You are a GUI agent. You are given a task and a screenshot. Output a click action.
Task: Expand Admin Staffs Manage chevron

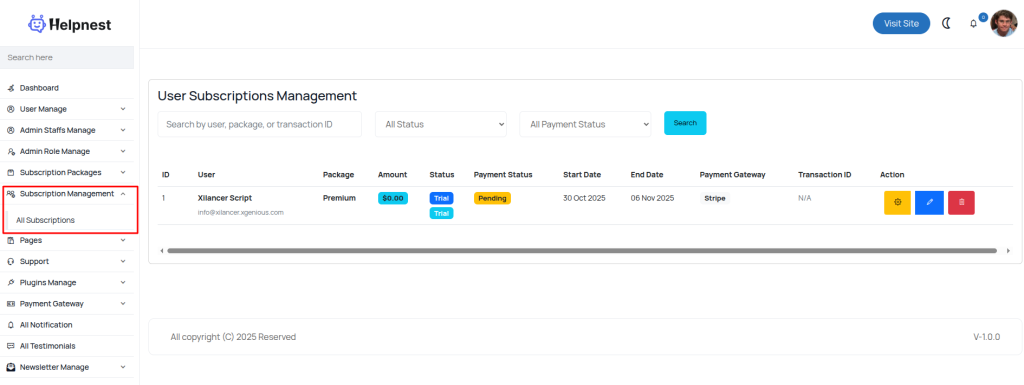(x=123, y=131)
